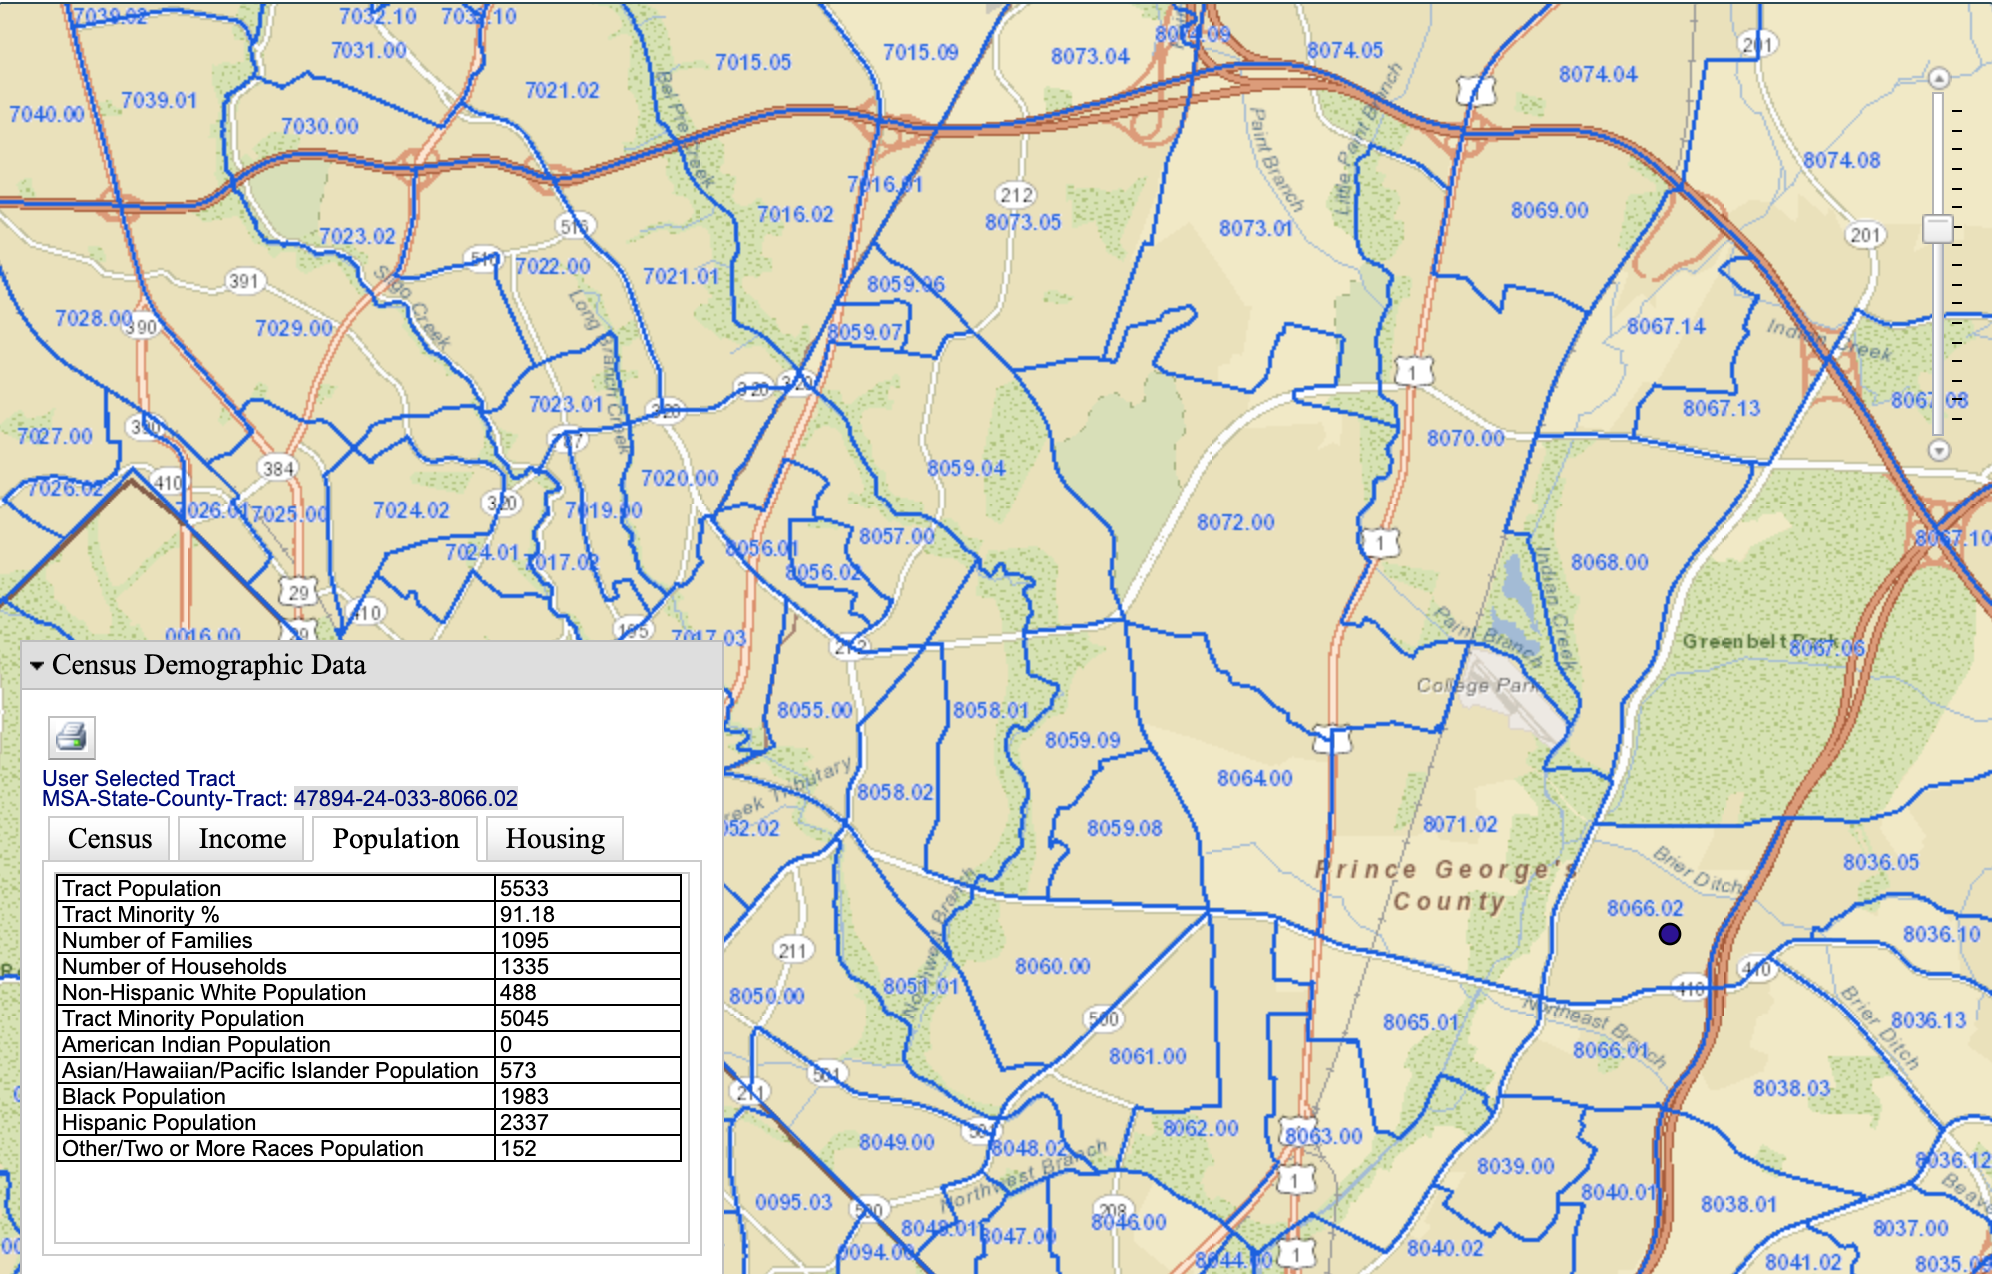
Task: Switch to the Census tab
Action: [x=110, y=839]
